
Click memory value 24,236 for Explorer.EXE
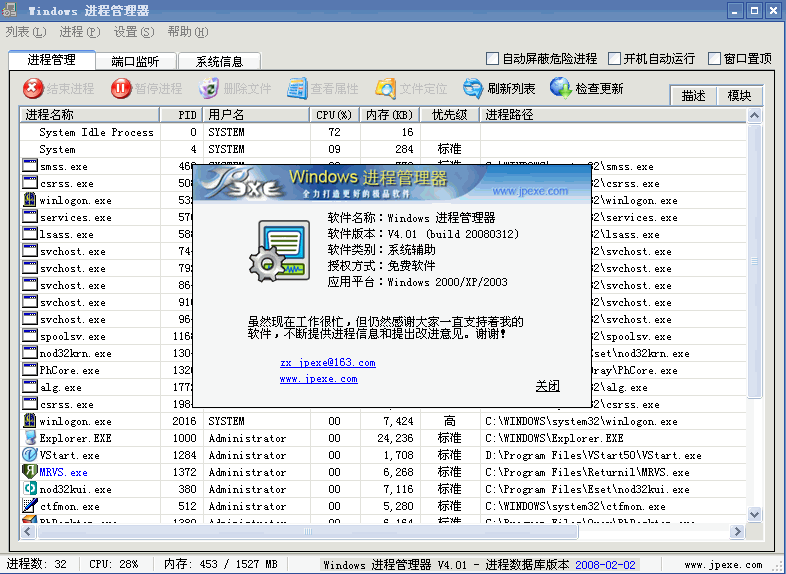(x=395, y=438)
